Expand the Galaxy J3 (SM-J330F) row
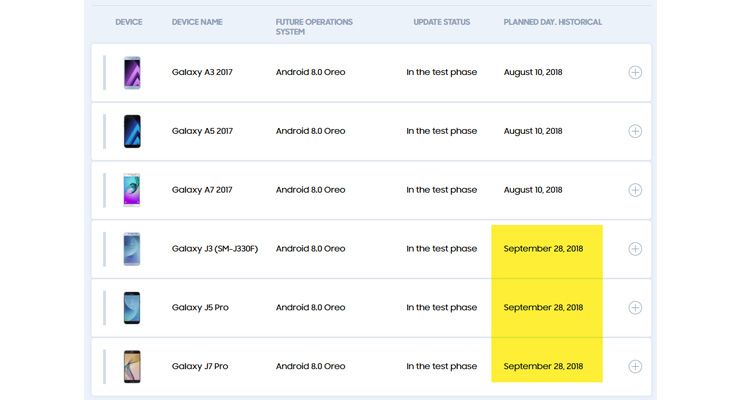 (x=635, y=249)
